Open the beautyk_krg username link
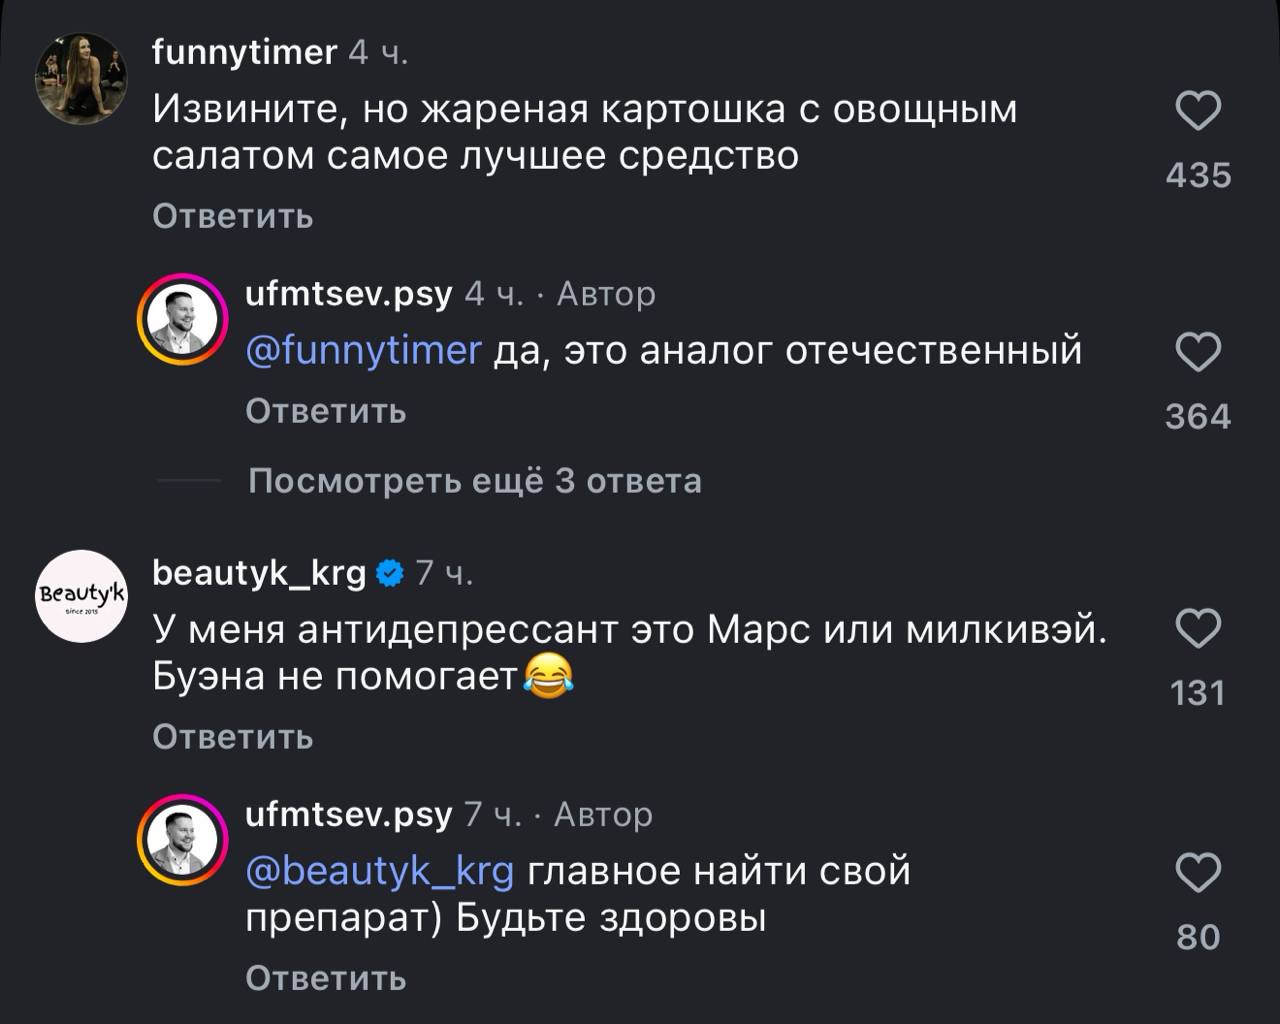This screenshot has width=1280, height=1024. coord(259,572)
